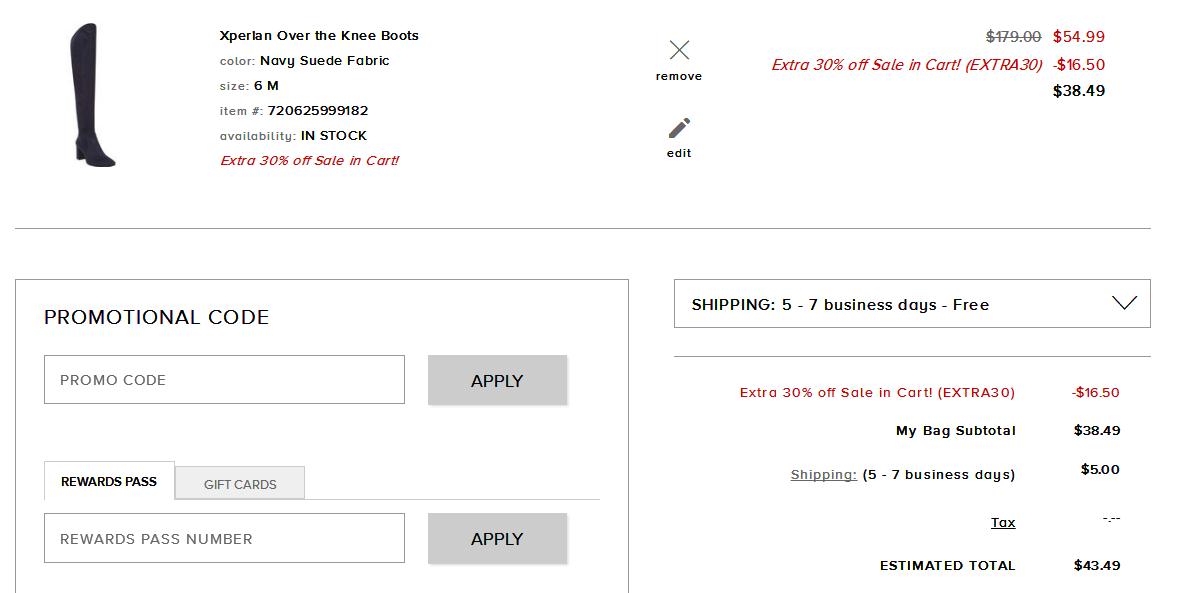
Task: Click the item number 720625999182
Action: [317, 111]
